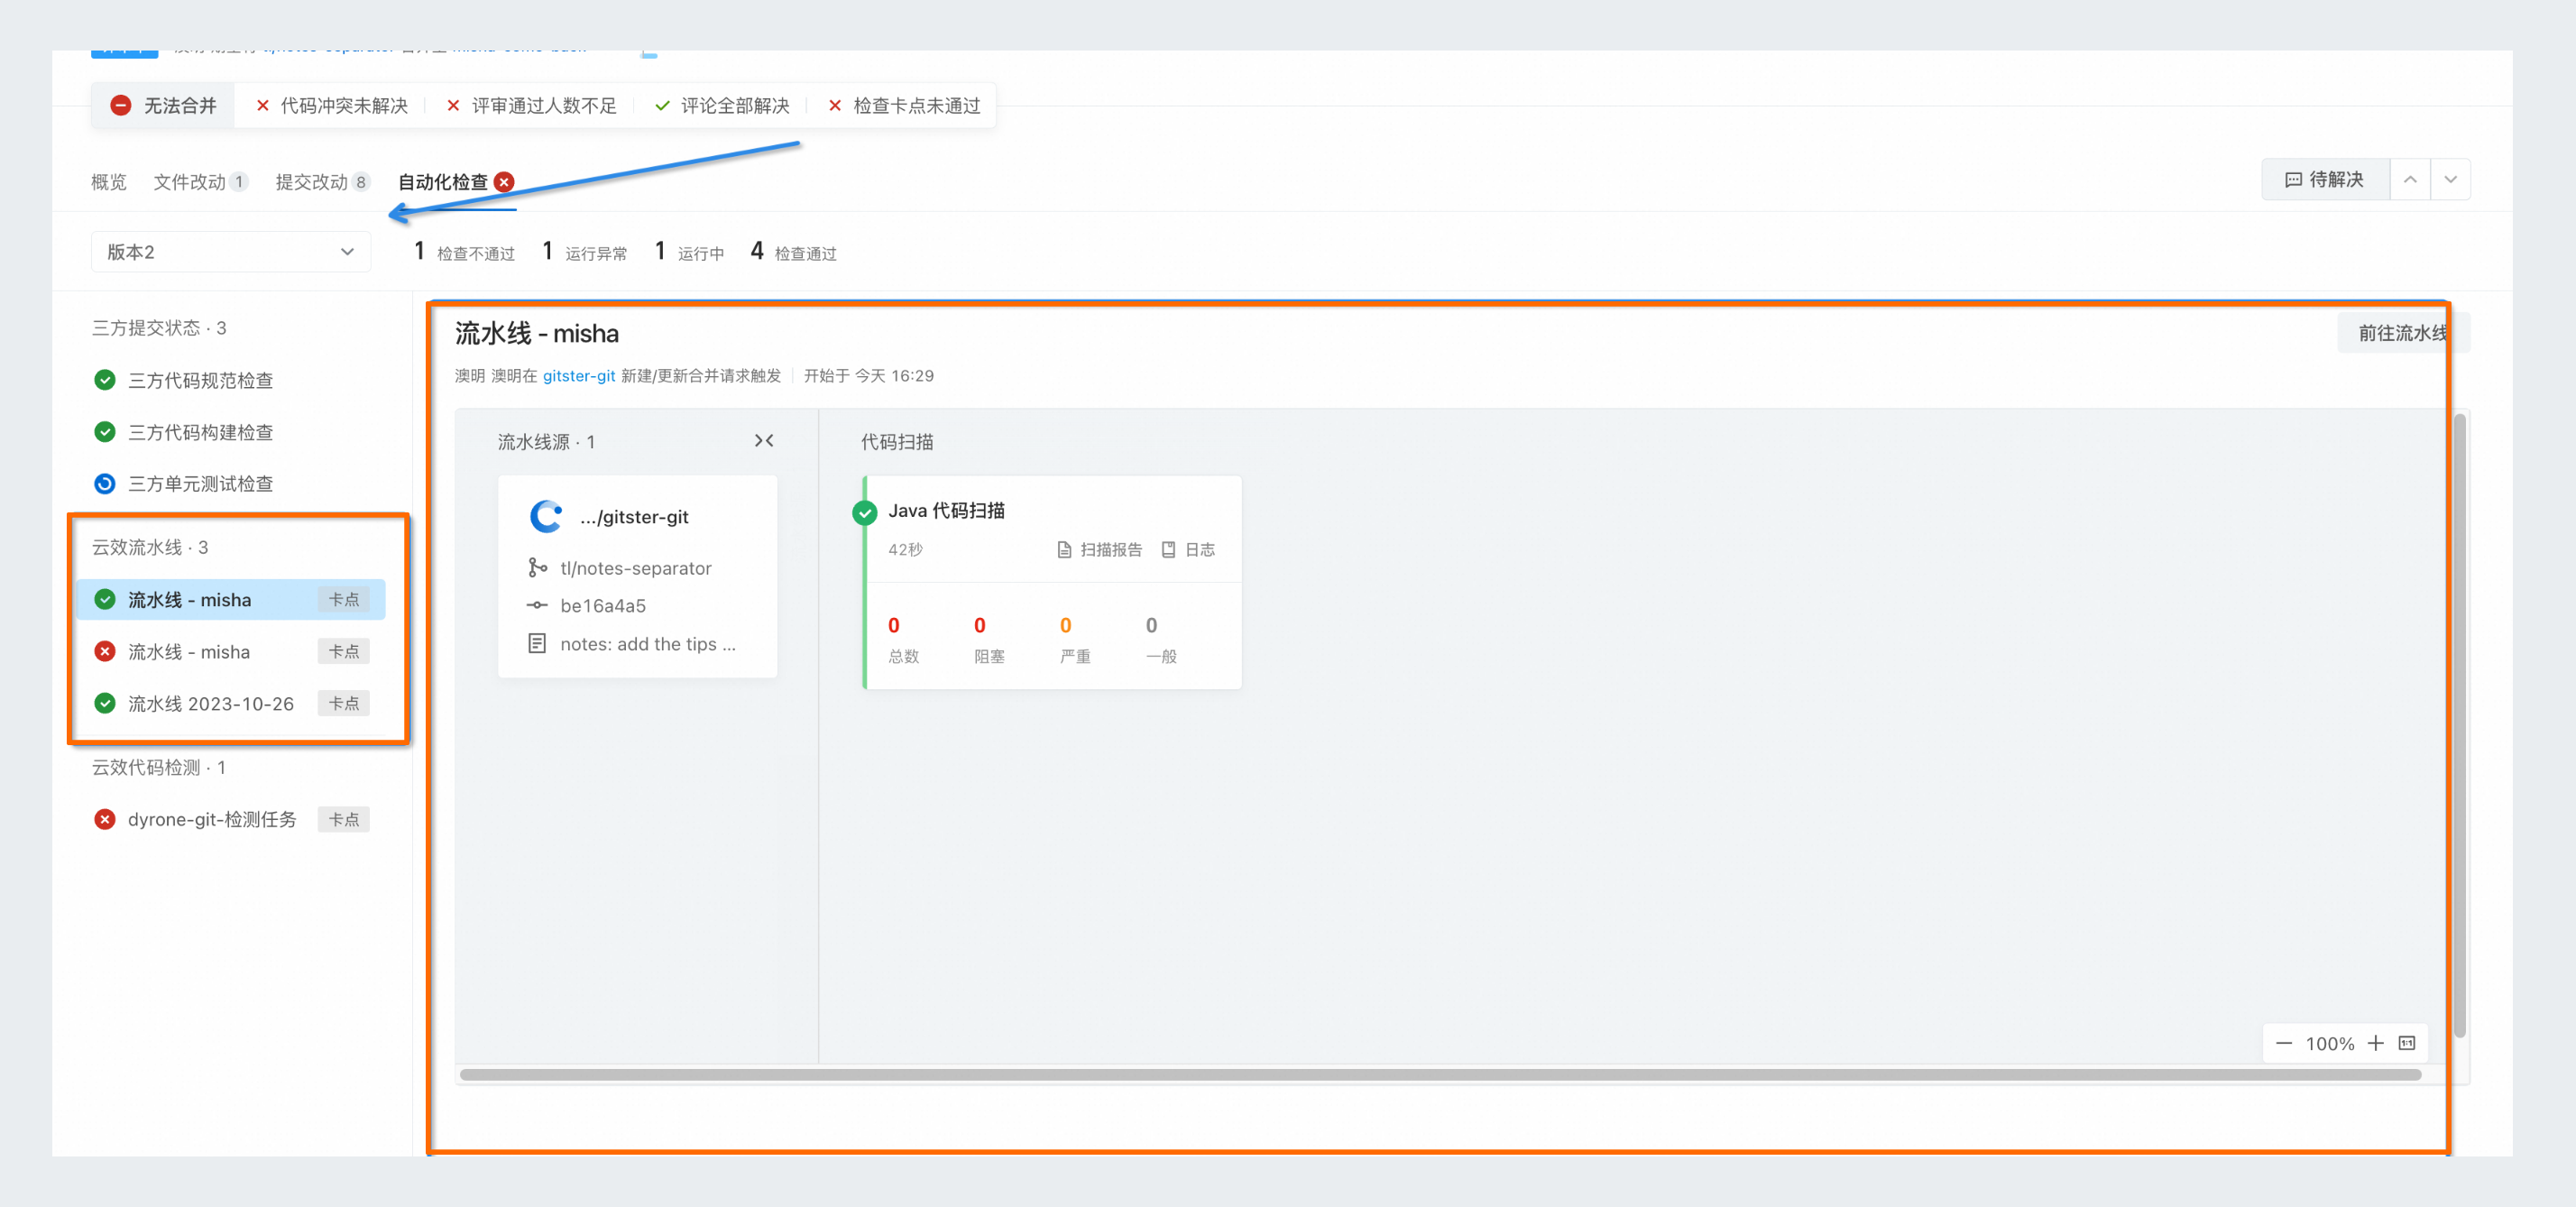Go to previous unresolved comment arrow
Image resolution: width=2576 pixels, height=1207 pixels.
2410,180
